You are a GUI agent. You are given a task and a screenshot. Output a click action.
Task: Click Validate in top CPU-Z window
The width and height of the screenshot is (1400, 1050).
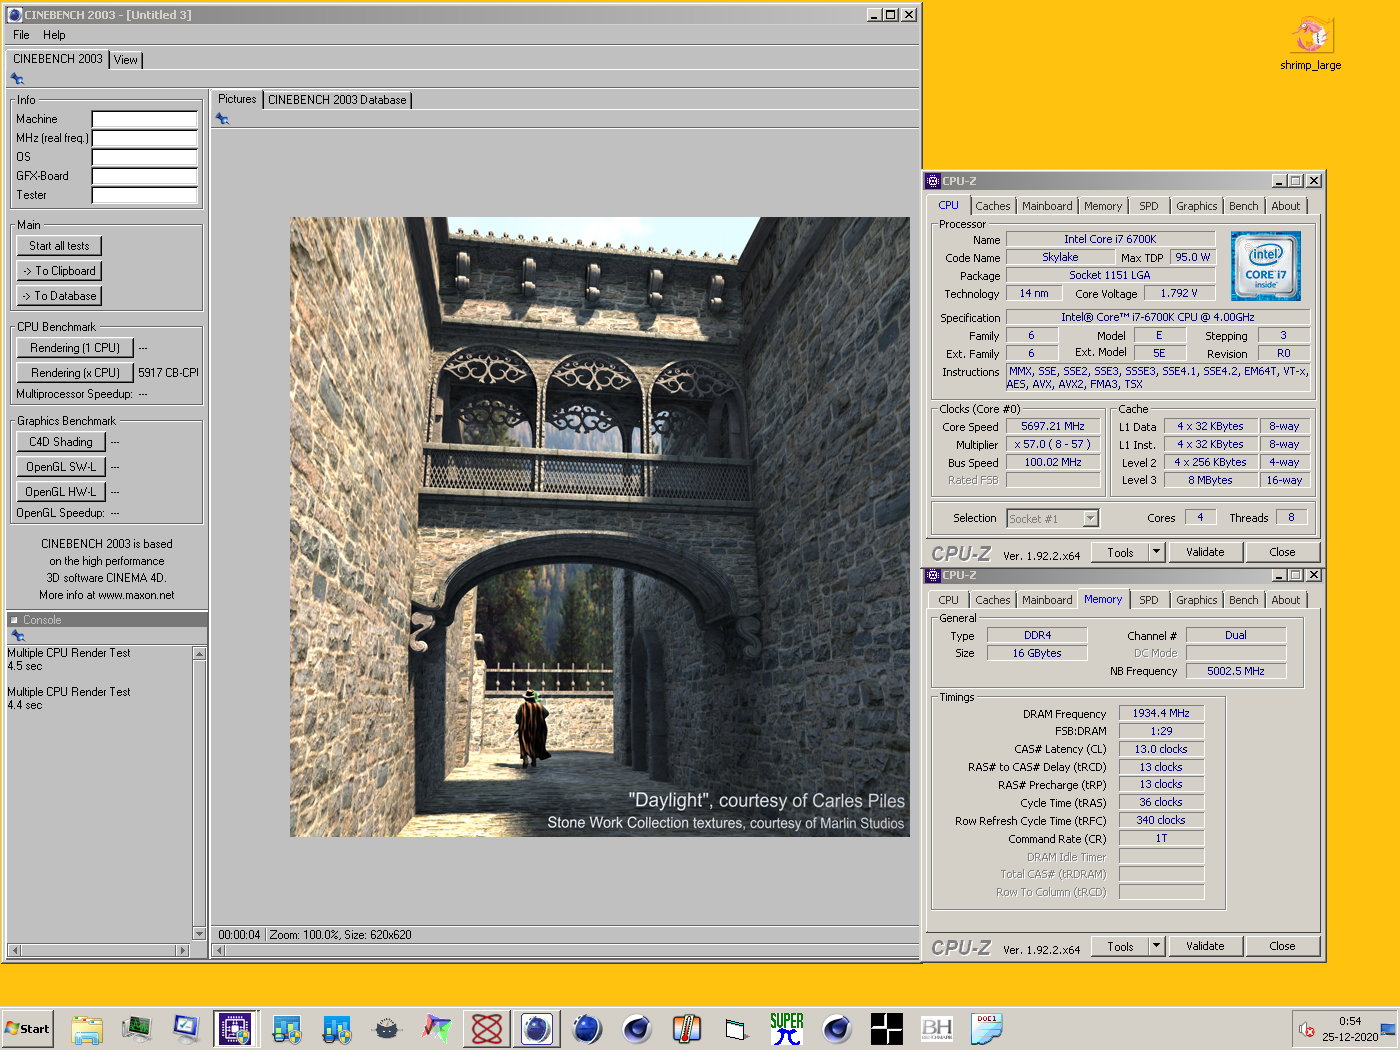(x=1205, y=552)
